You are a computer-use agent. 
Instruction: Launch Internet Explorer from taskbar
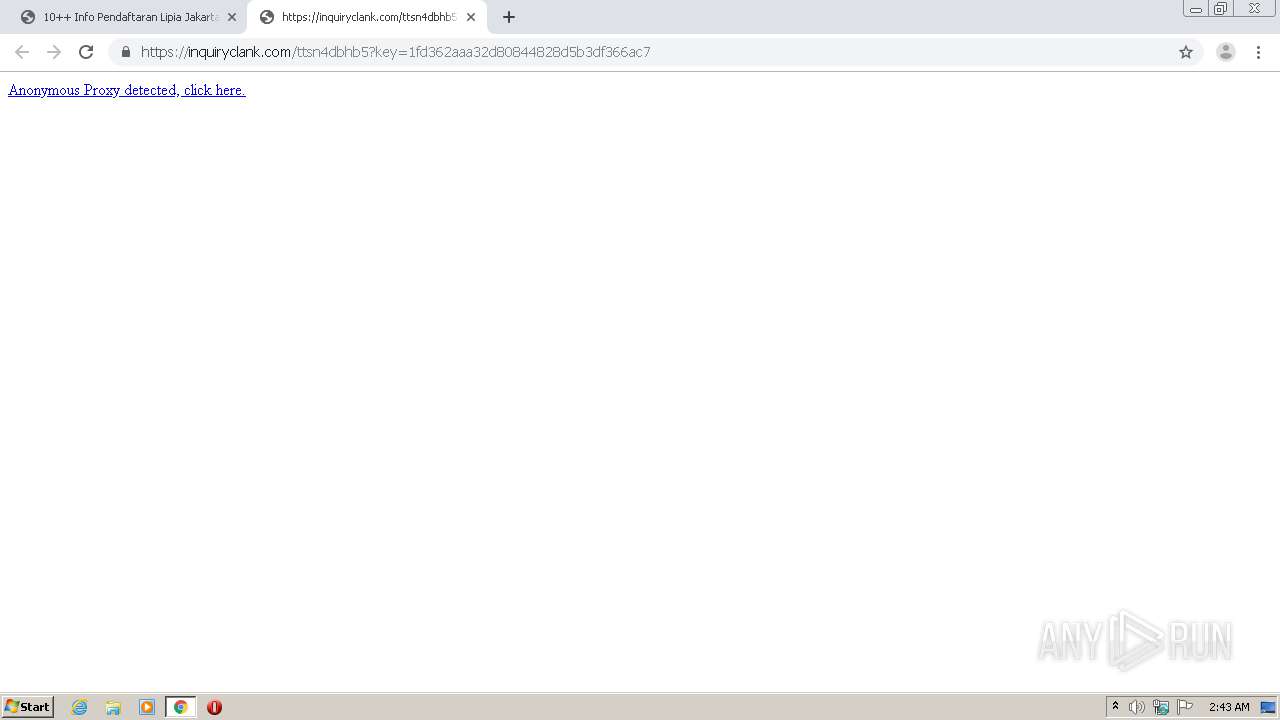pos(80,707)
